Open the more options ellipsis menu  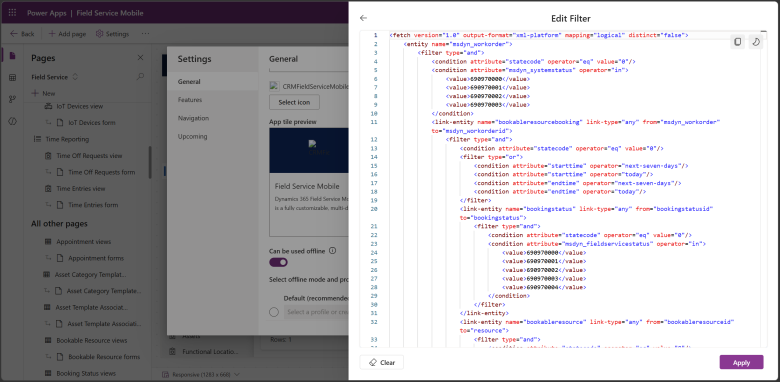click(x=145, y=34)
